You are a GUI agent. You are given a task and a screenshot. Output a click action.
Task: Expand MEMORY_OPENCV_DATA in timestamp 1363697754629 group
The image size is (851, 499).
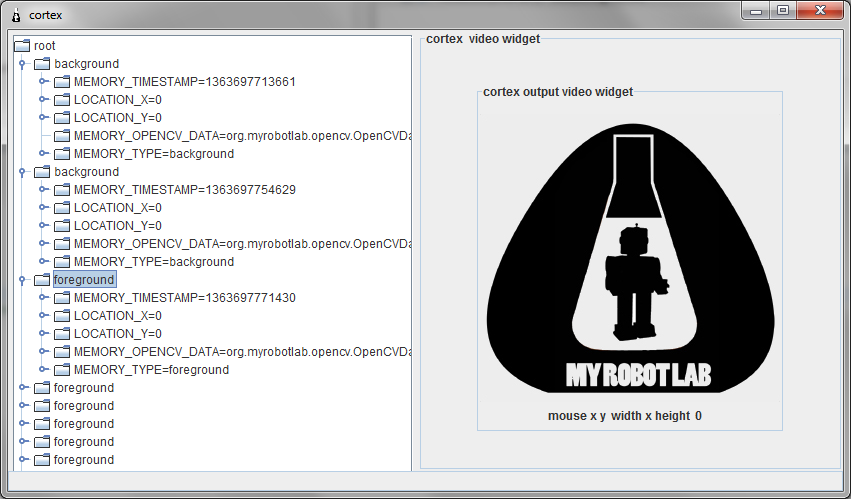pos(43,243)
